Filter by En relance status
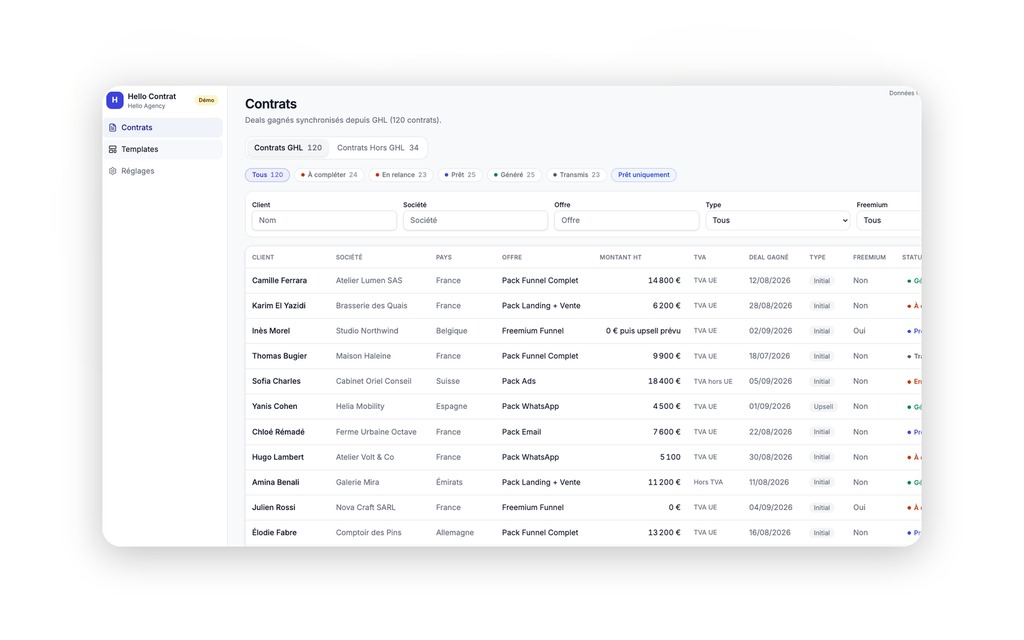1024x640 pixels. tap(401, 174)
